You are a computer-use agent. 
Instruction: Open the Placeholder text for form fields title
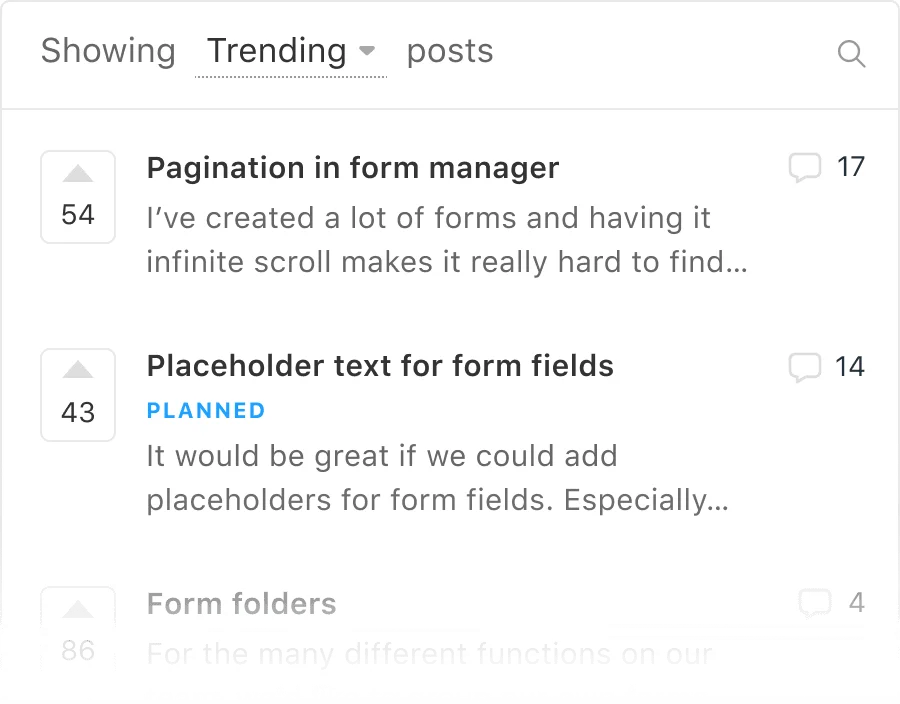[x=380, y=366]
